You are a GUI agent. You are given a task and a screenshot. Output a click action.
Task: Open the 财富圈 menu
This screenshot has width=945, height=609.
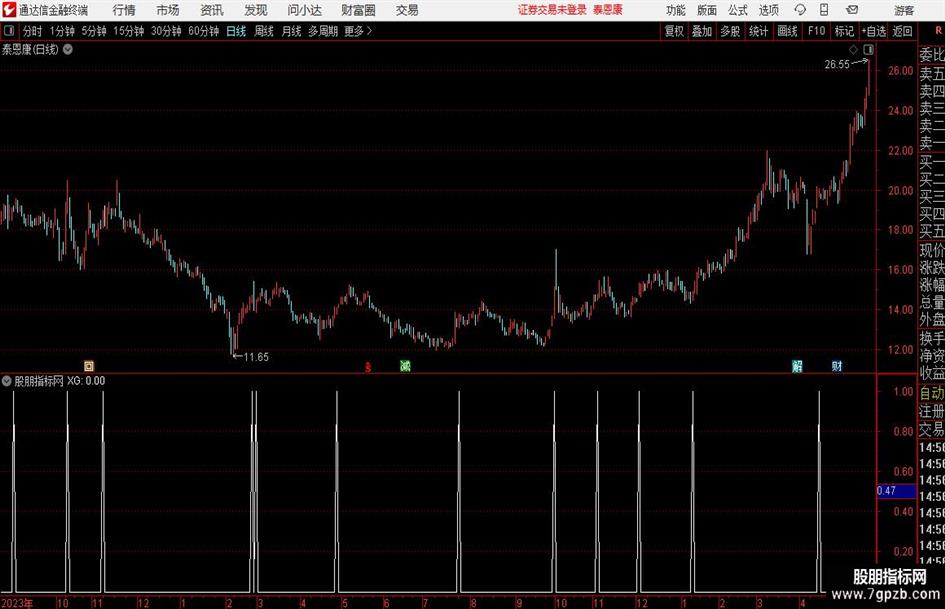[x=358, y=10]
